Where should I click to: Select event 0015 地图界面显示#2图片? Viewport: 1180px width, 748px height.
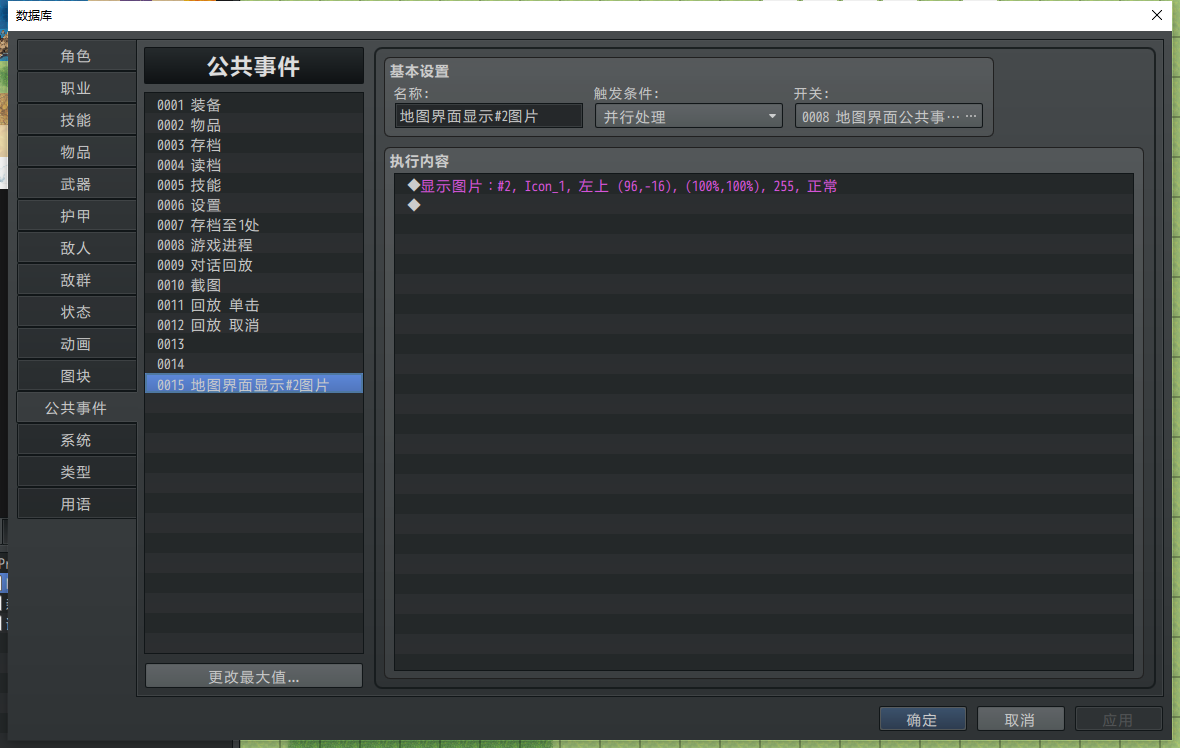254,385
